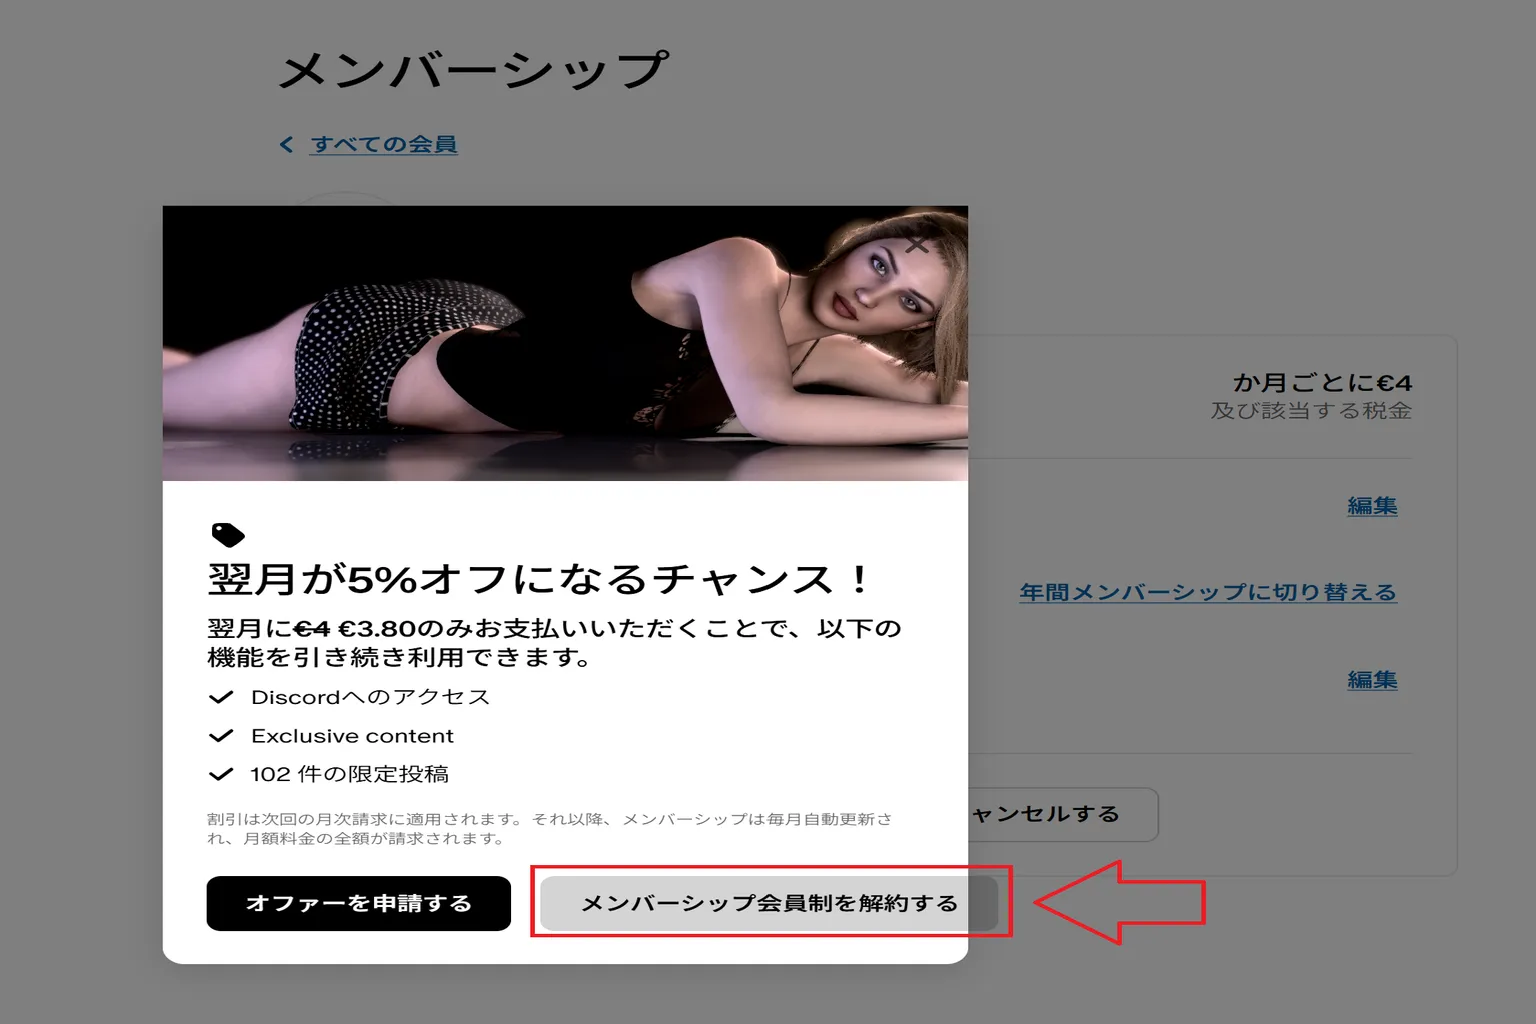The width and height of the screenshot is (1536, 1024).
Task: Click the back chevron beside すべての会員
Action: tap(287, 145)
